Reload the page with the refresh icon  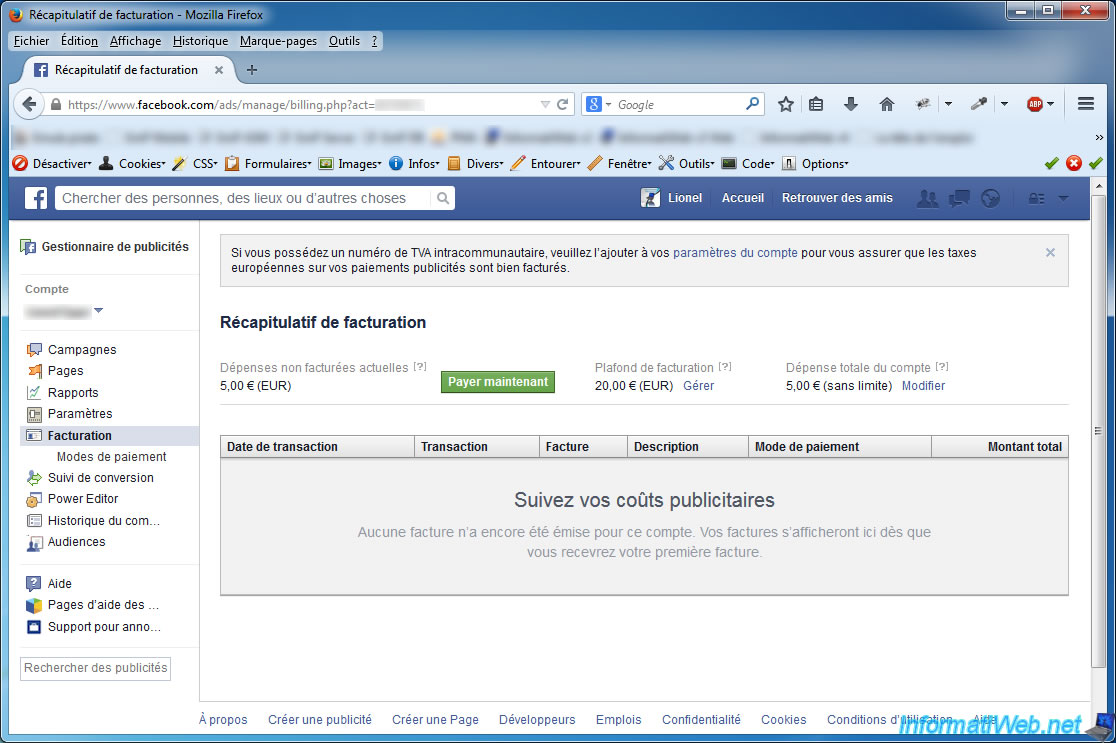(x=562, y=105)
